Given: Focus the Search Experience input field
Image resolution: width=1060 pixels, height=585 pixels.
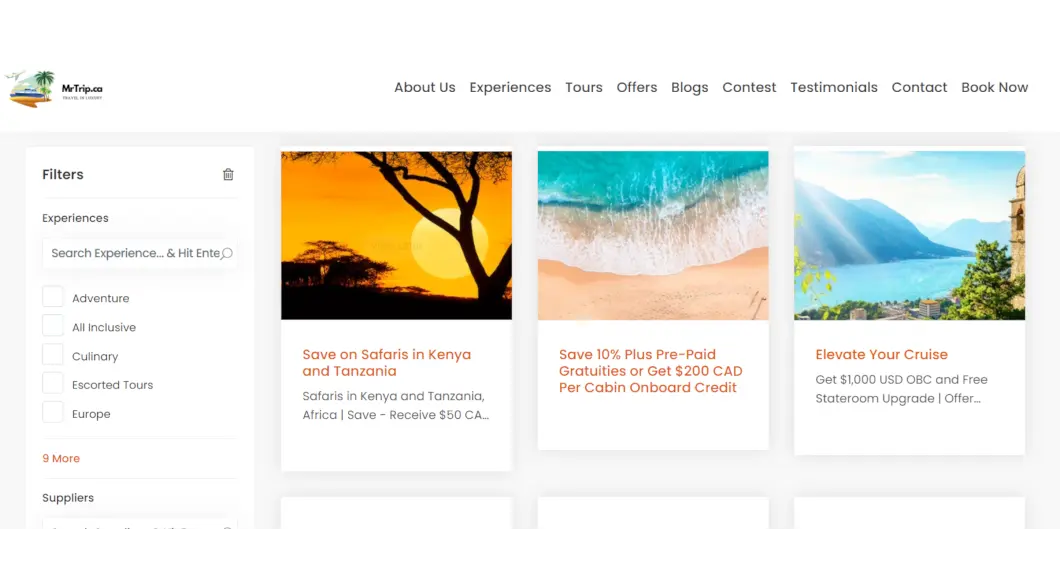Looking at the screenshot, I should click(x=133, y=253).
